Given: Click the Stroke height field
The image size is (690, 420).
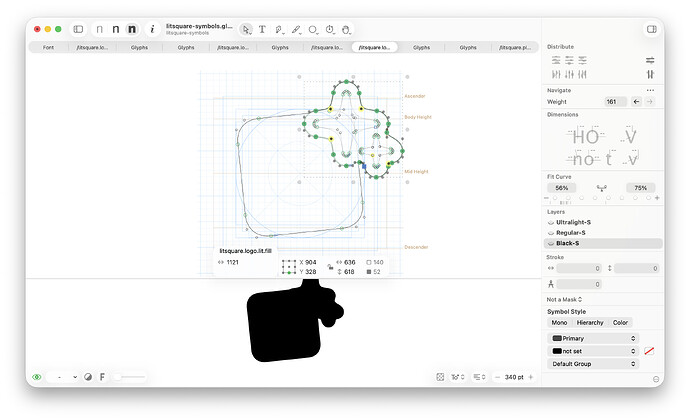Looking at the screenshot, I should 637,268.
